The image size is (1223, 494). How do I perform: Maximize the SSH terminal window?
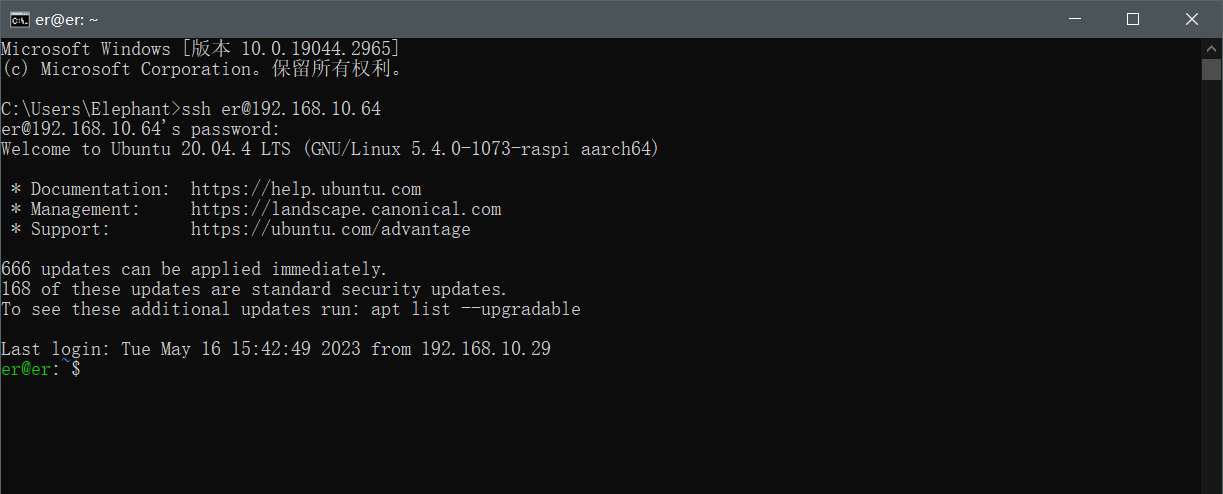(1133, 19)
